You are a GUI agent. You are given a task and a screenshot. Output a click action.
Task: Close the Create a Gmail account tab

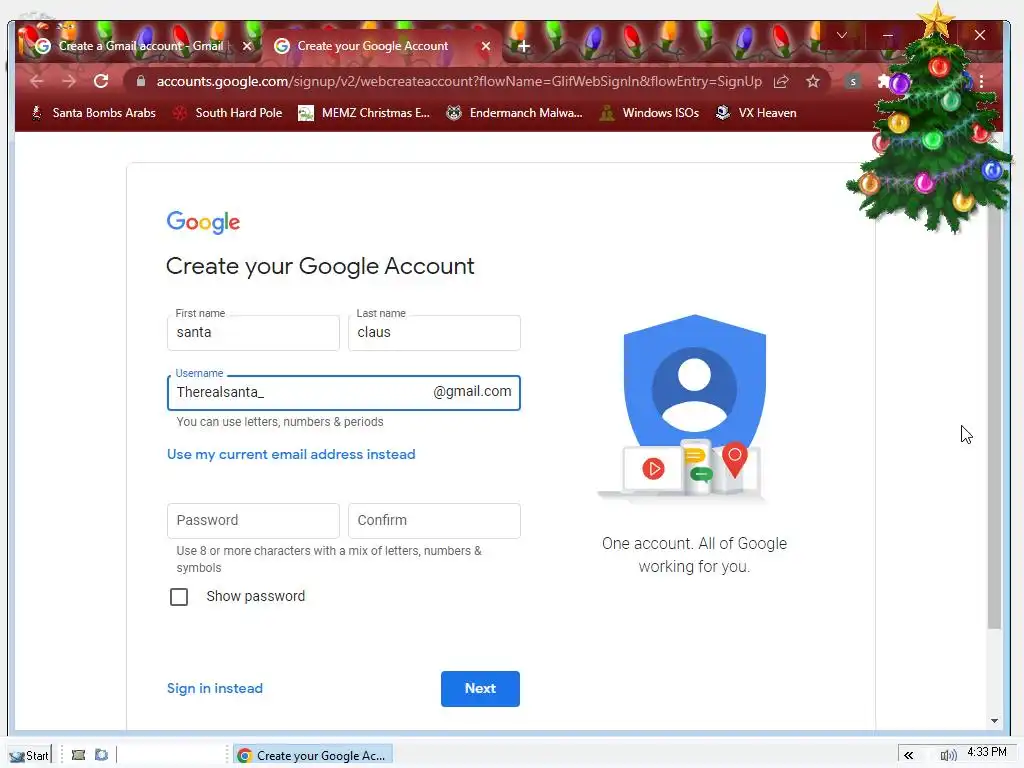pos(247,46)
